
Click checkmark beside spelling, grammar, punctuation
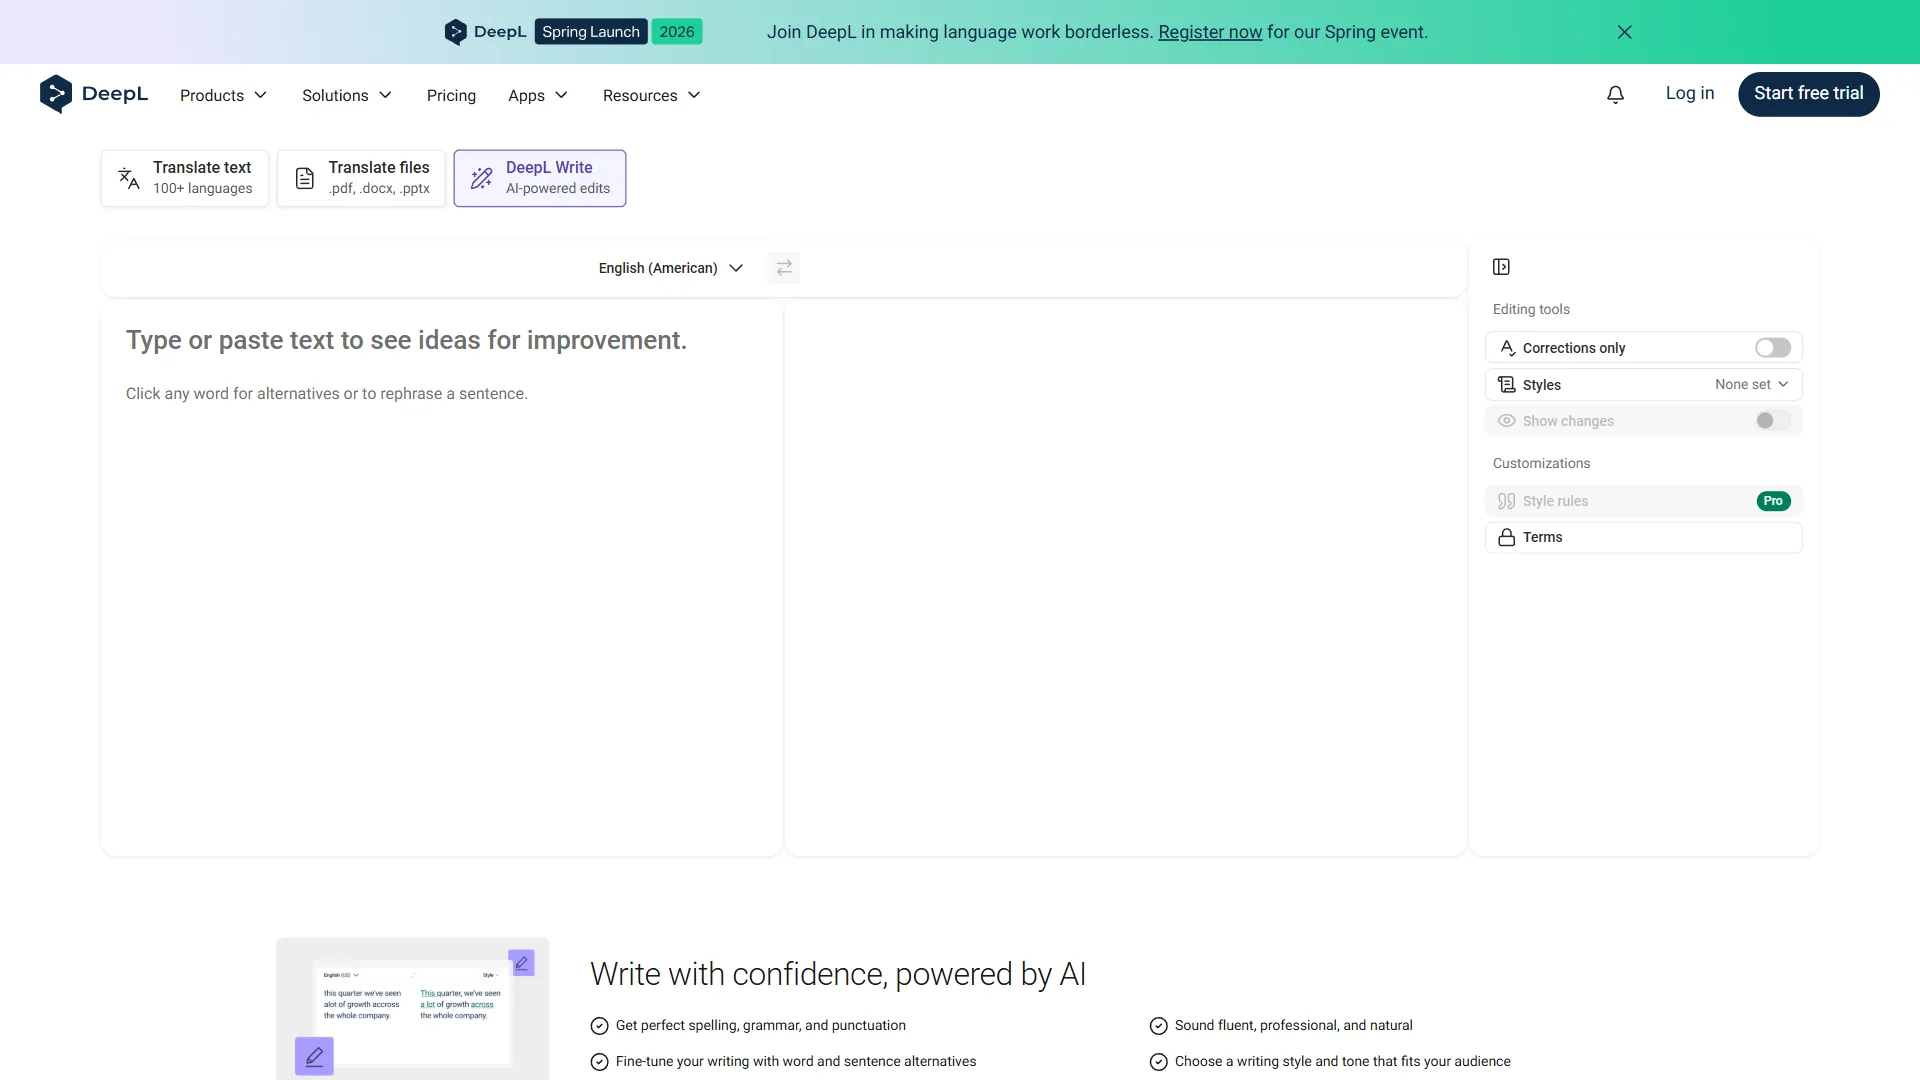click(599, 1026)
